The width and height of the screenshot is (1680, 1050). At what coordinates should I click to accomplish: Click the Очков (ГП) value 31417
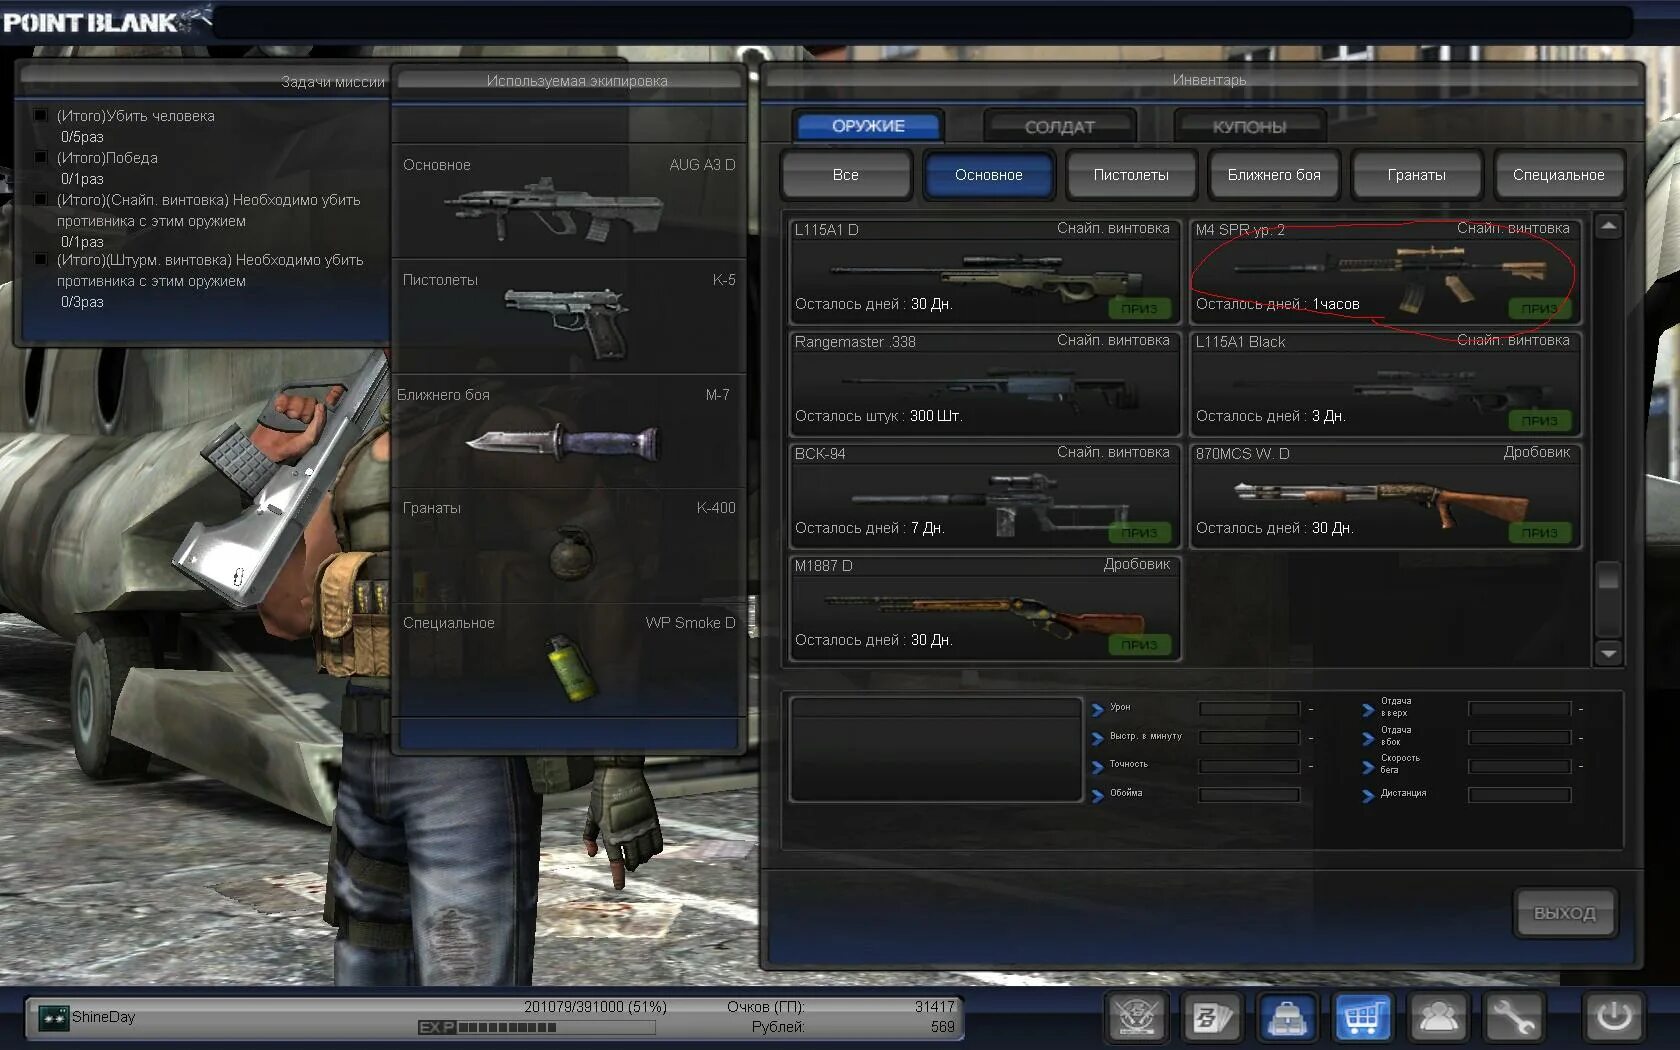pyautogui.click(x=935, y=1007)
